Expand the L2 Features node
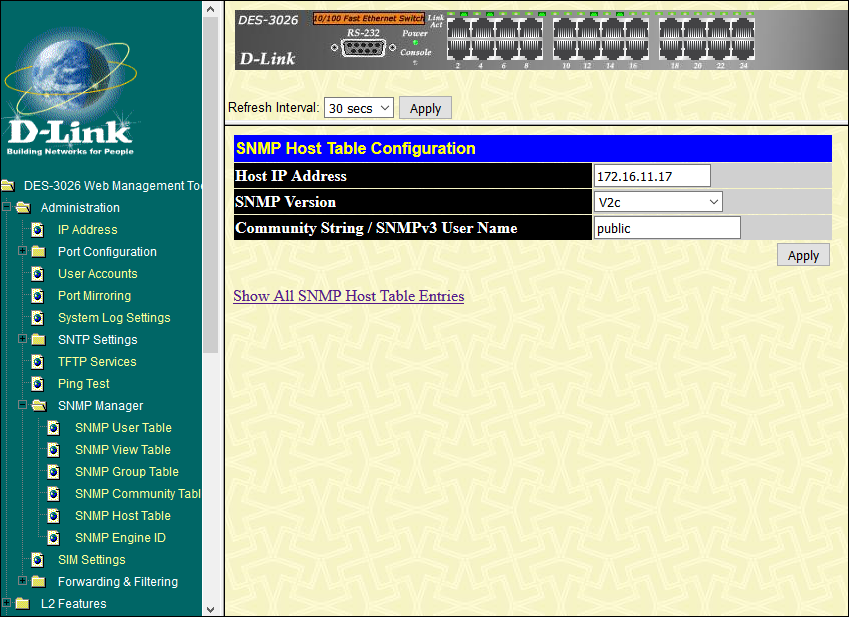The width and height of the screenshot is (849, 617). pos(7,603)
